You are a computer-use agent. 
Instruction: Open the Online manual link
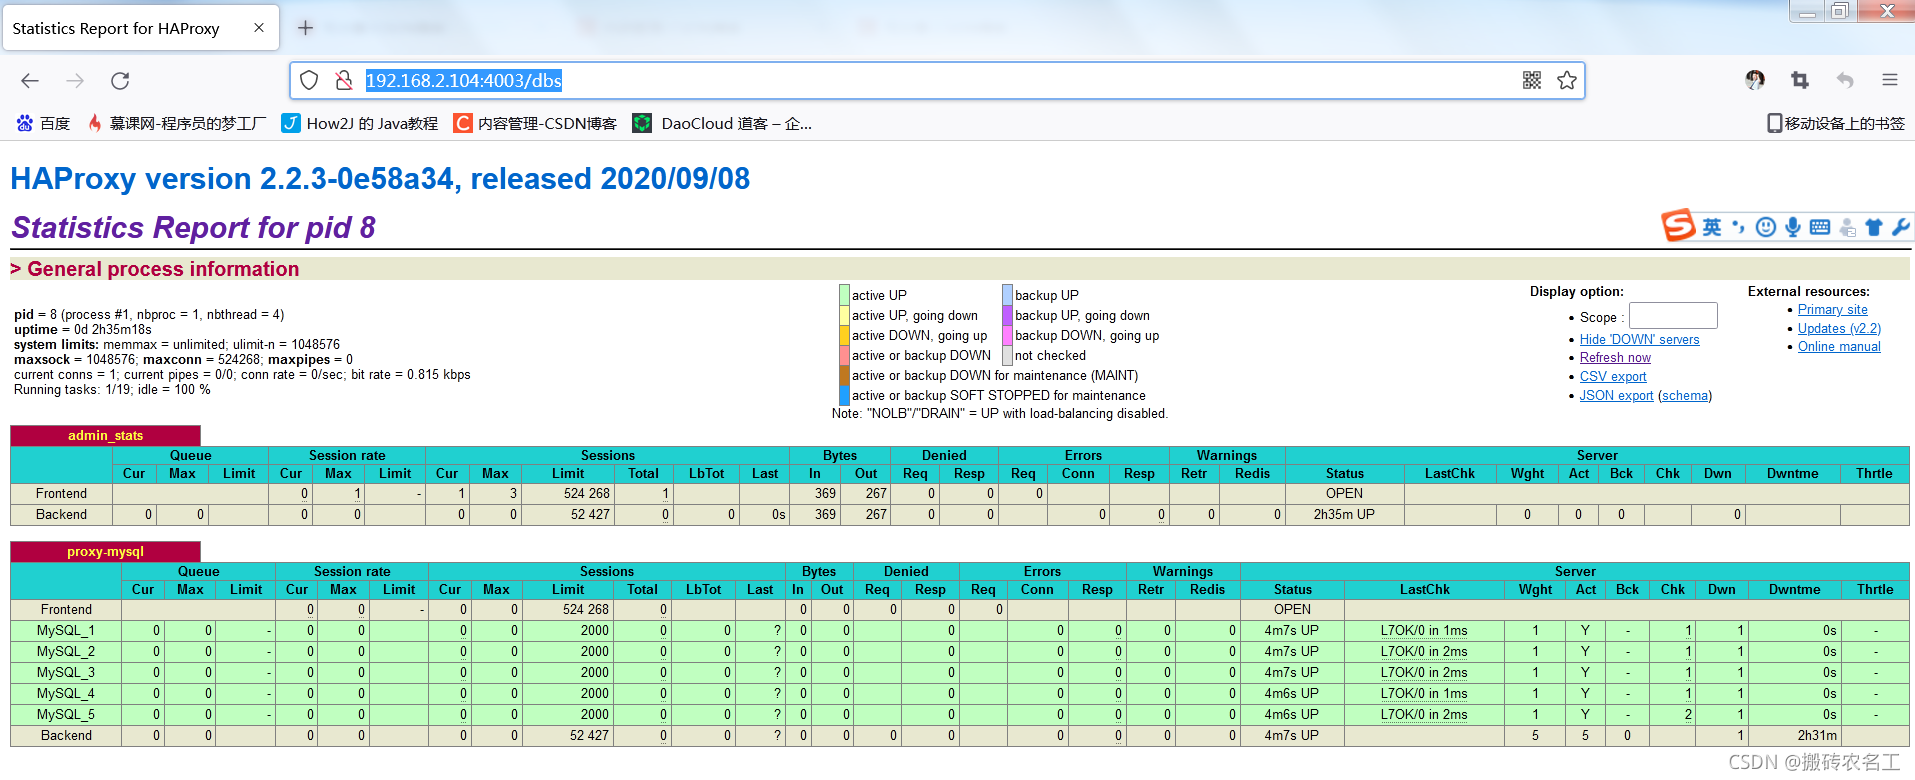(x=1839, y=346)
